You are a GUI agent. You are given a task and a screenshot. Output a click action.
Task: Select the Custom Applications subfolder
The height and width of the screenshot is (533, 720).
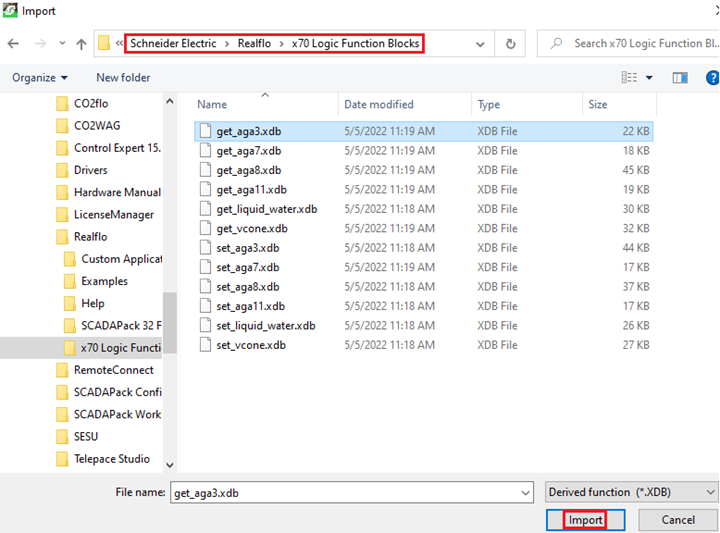tap(113, 259)
